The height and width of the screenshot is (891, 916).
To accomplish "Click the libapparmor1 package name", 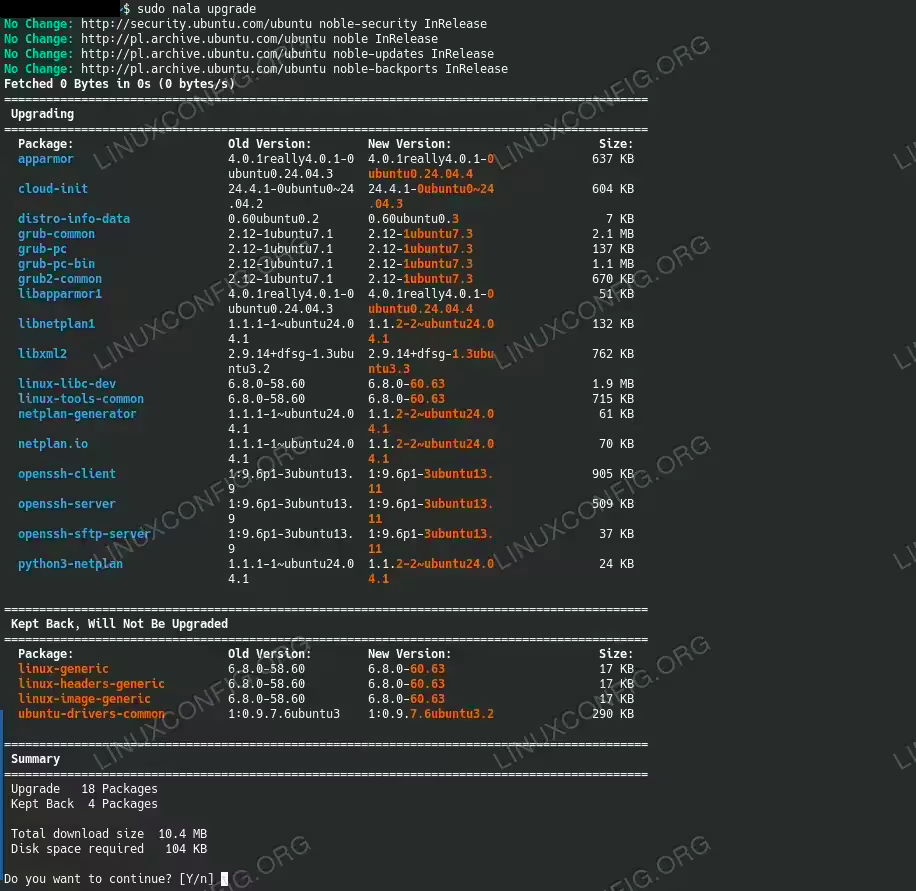I will 60,294.
